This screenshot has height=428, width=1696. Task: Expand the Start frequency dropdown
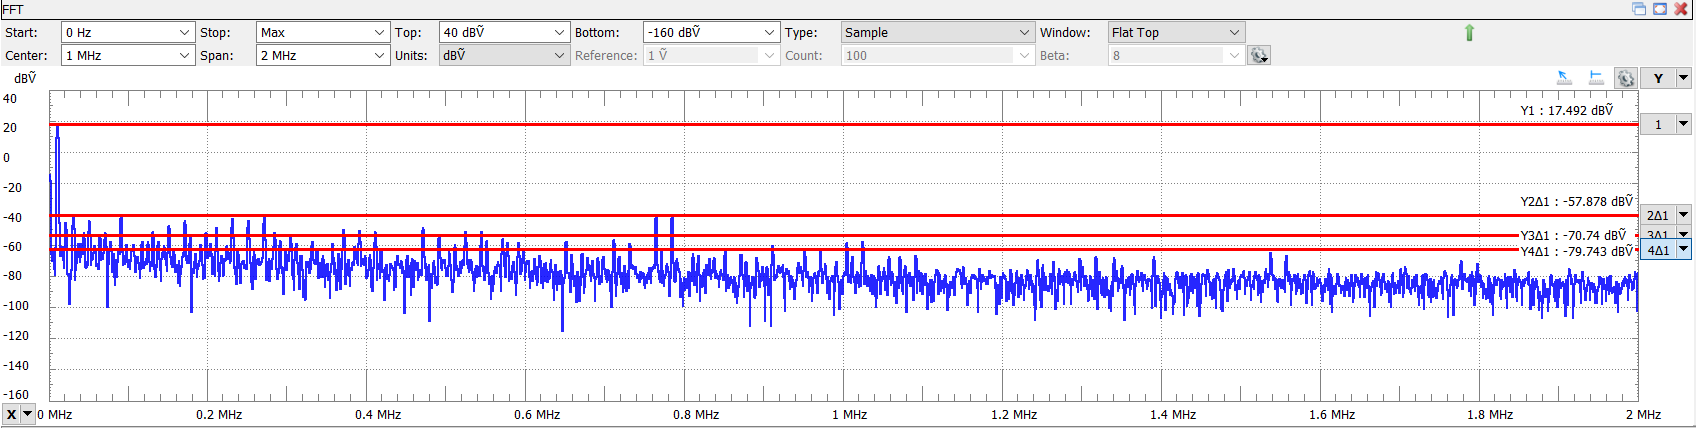point(184,33)
